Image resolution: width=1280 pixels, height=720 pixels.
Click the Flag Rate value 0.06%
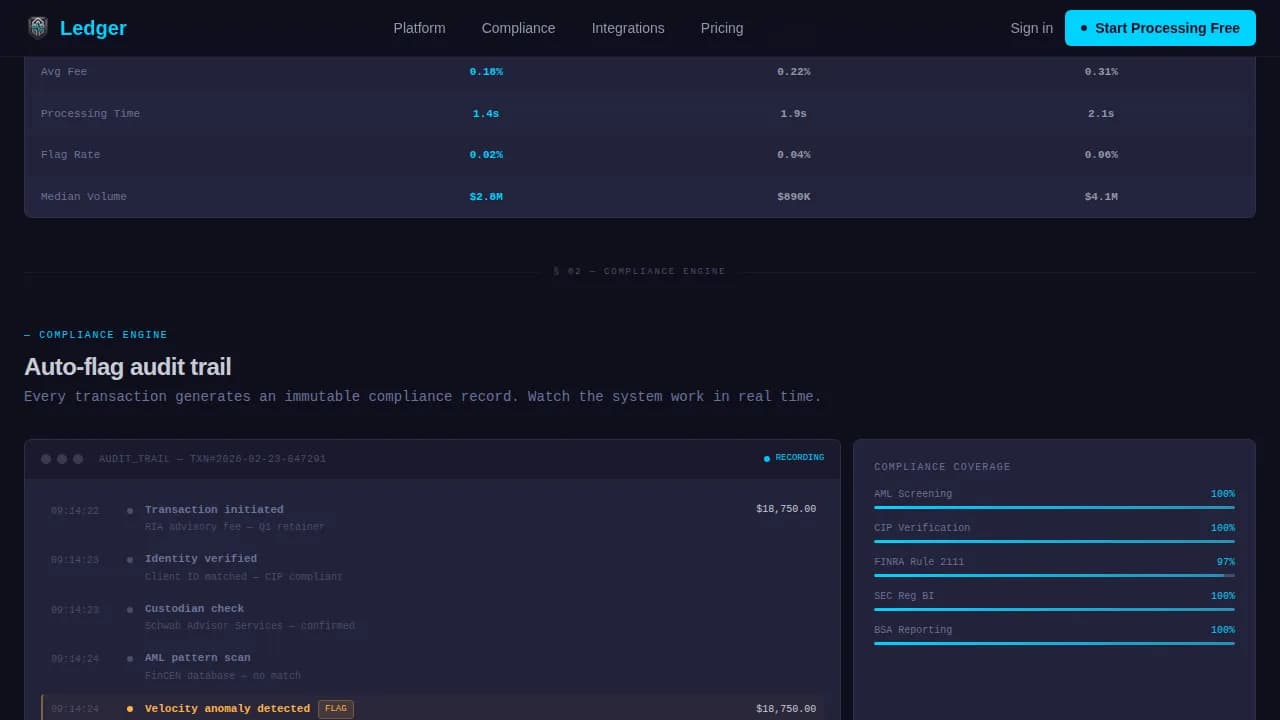click(1101, 155)
